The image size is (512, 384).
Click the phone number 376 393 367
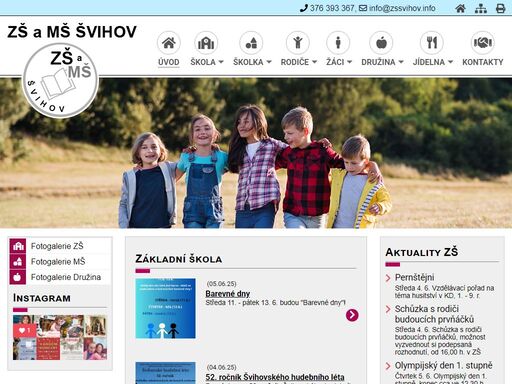(x=332, y=8)
